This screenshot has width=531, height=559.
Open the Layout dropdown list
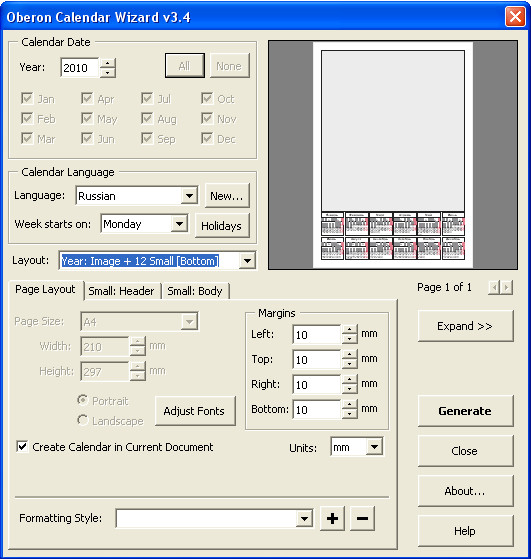[247, 261]
